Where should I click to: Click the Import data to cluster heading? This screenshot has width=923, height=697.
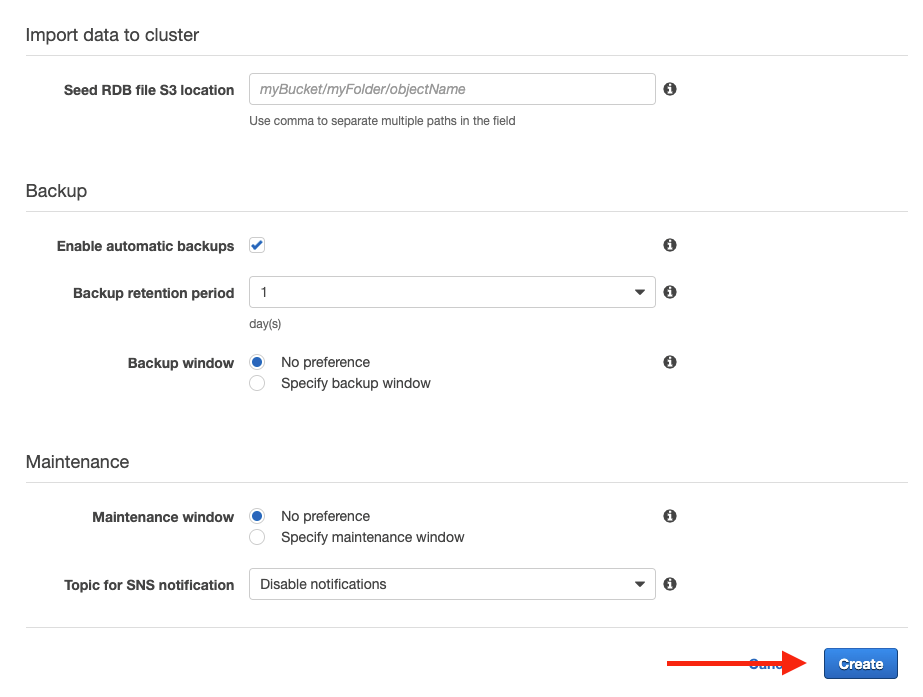(x=112, y=35)
